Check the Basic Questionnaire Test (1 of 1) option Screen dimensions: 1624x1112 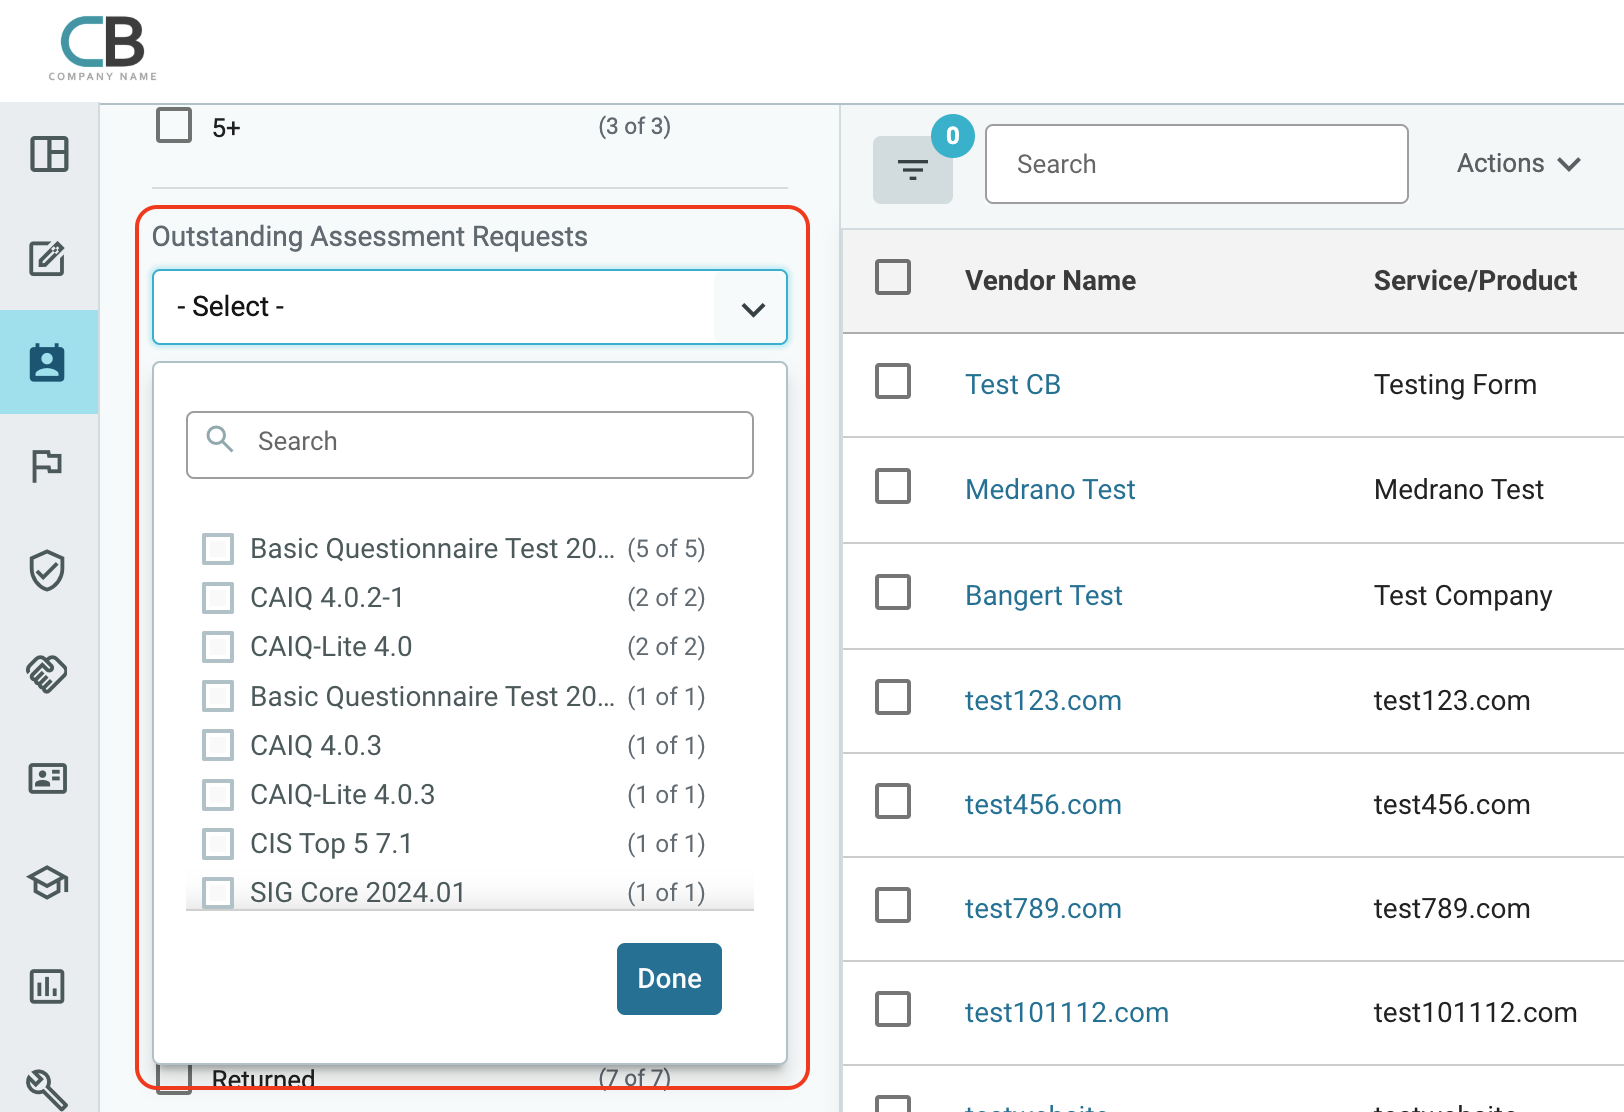pos(218,696)
